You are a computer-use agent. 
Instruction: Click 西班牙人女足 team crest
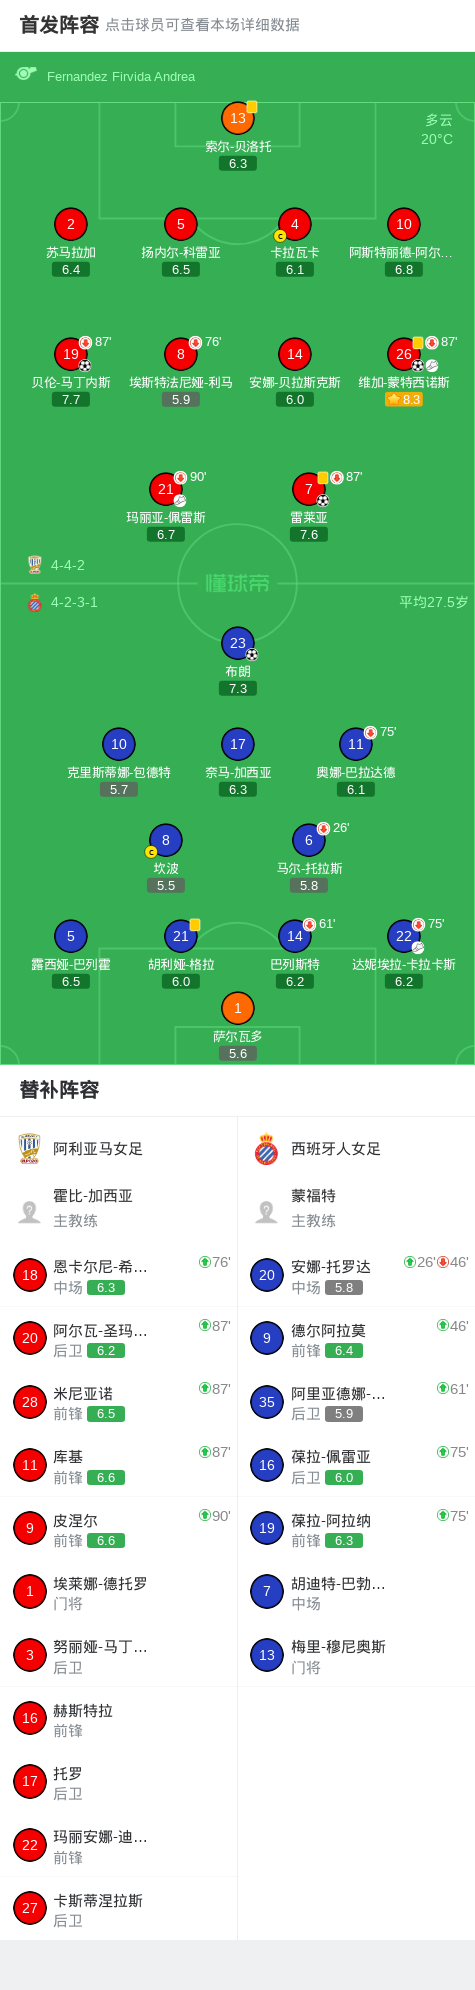(x=266, y=1148)
